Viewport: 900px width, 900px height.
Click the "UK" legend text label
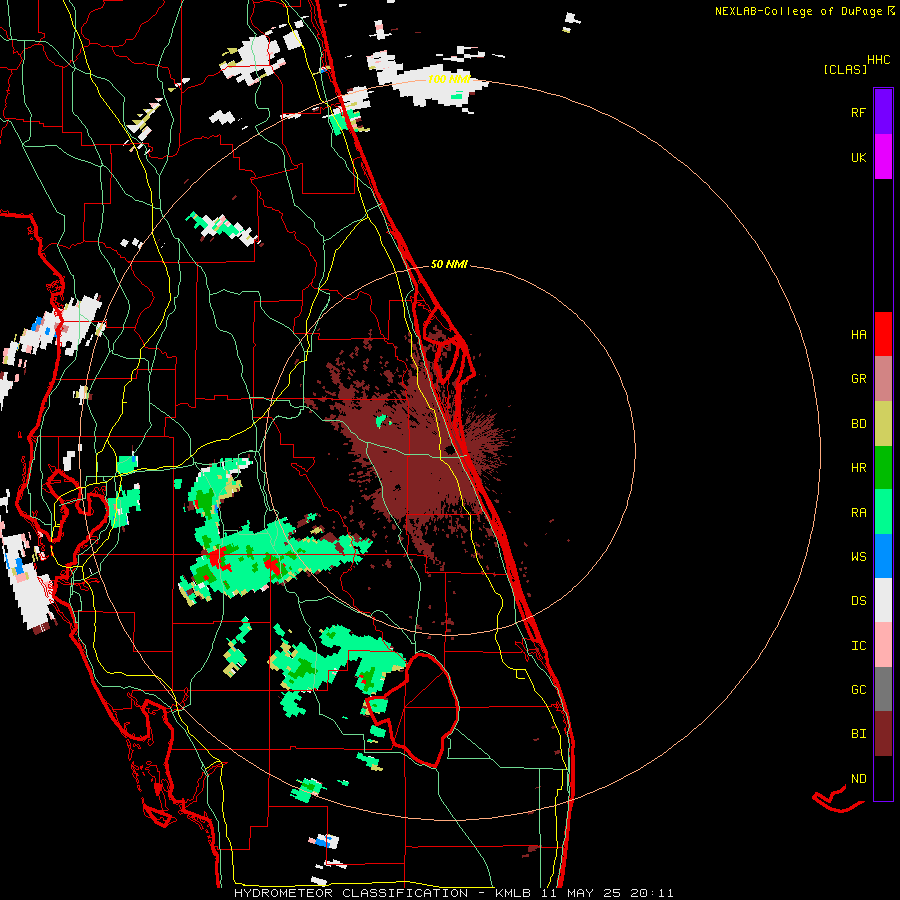(858, 158)
